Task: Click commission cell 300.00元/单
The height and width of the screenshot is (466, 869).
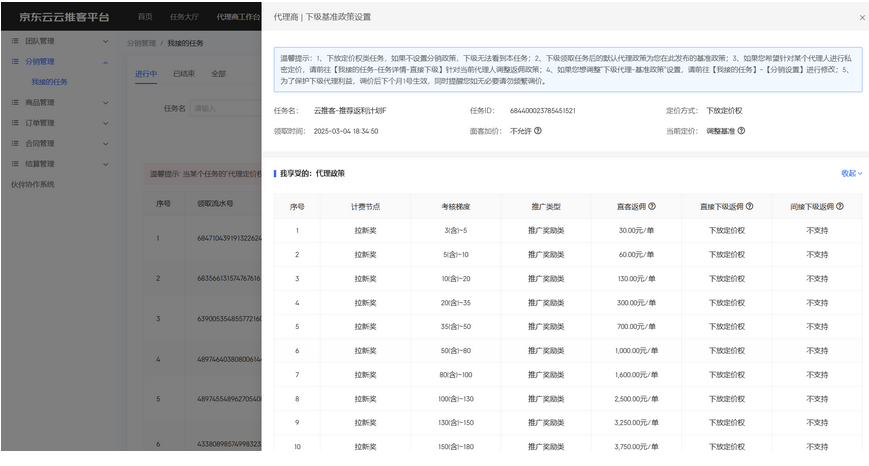Action: pyautogui.click(x=636, y=303)
